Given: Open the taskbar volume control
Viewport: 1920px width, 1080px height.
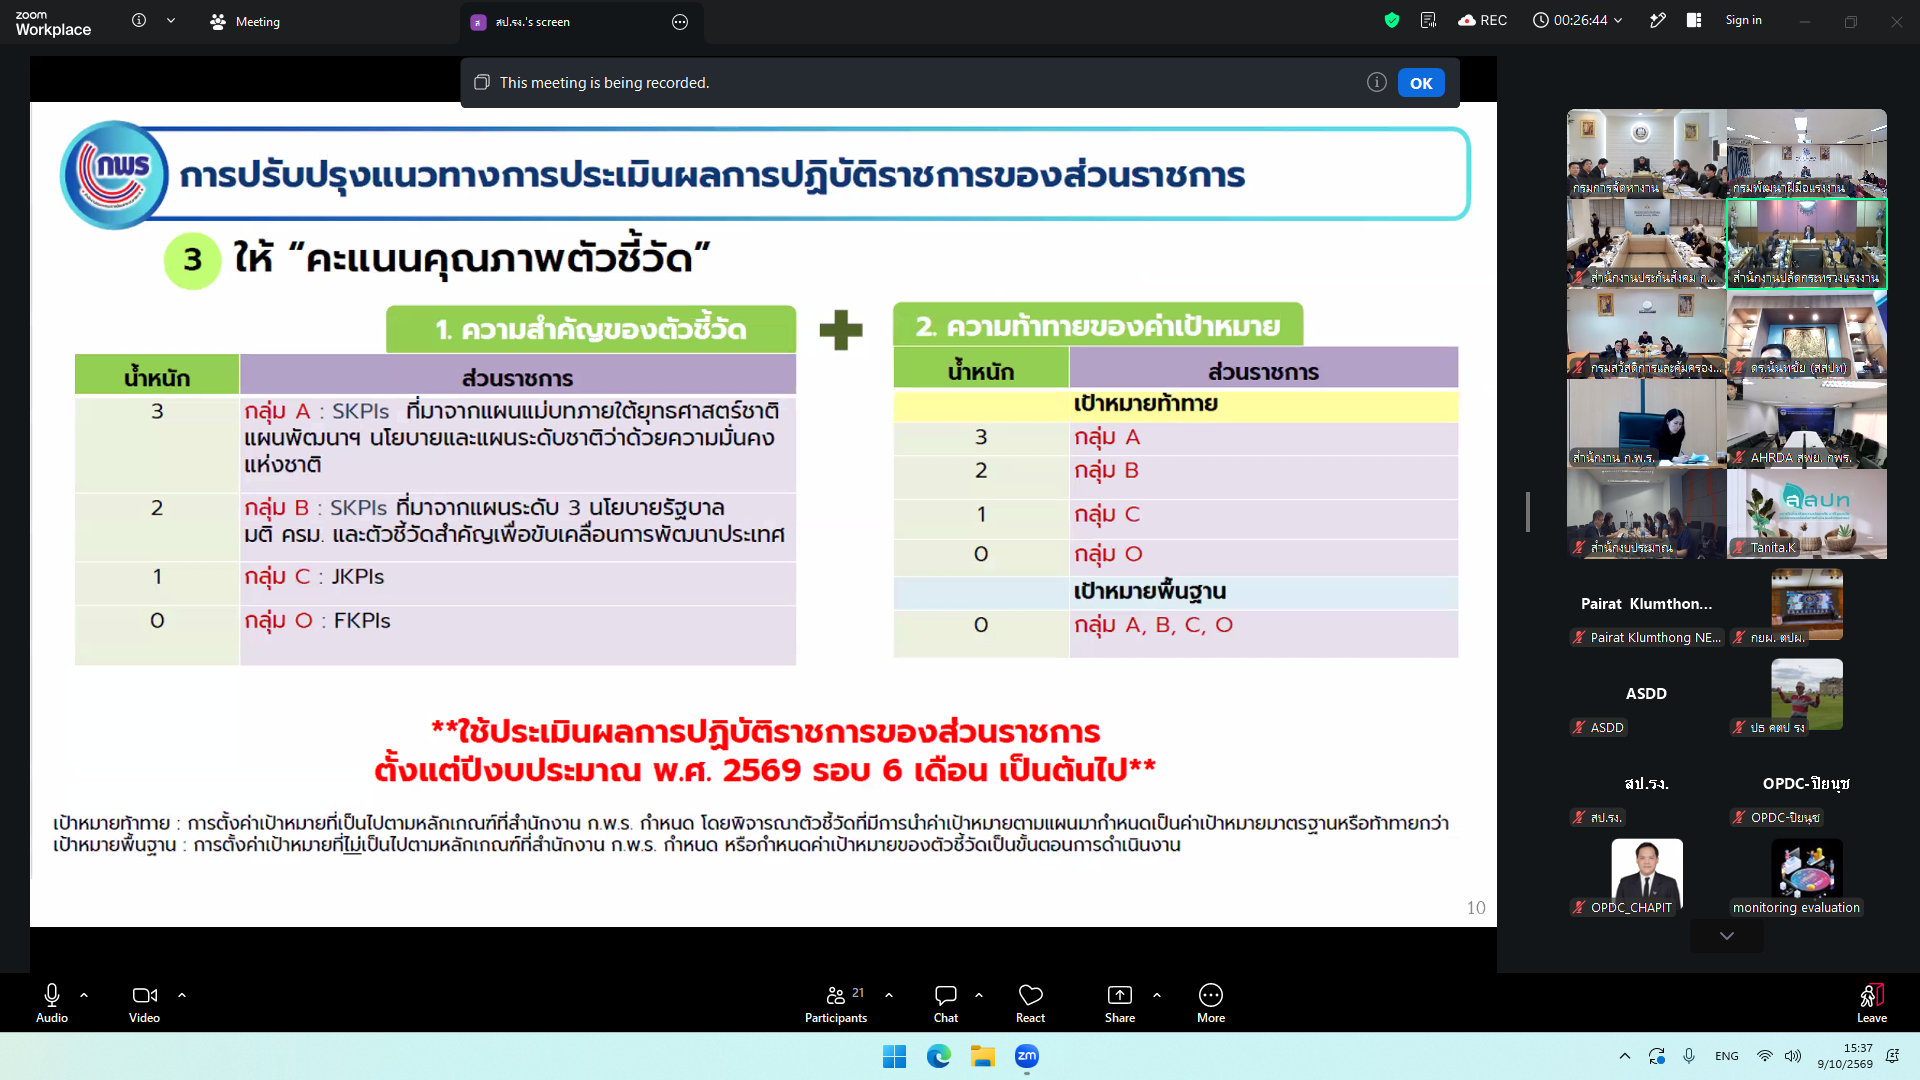Looking at the screenshot, I should (1793, 1056).
